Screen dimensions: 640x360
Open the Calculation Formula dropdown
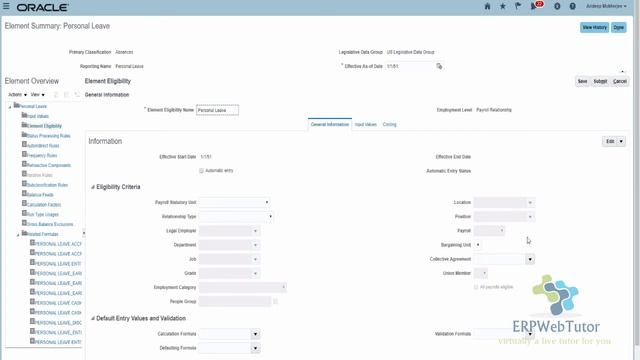(x=255, y=334)
